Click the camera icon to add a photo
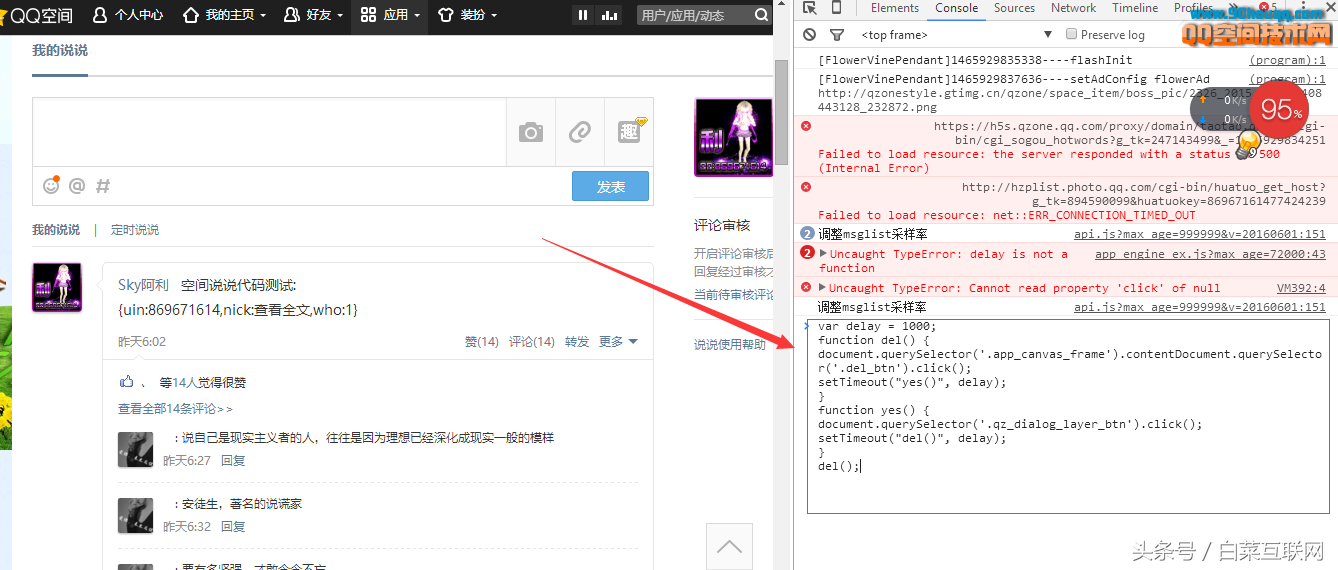This screenshot has height=570, width=1338. [531, 132]
